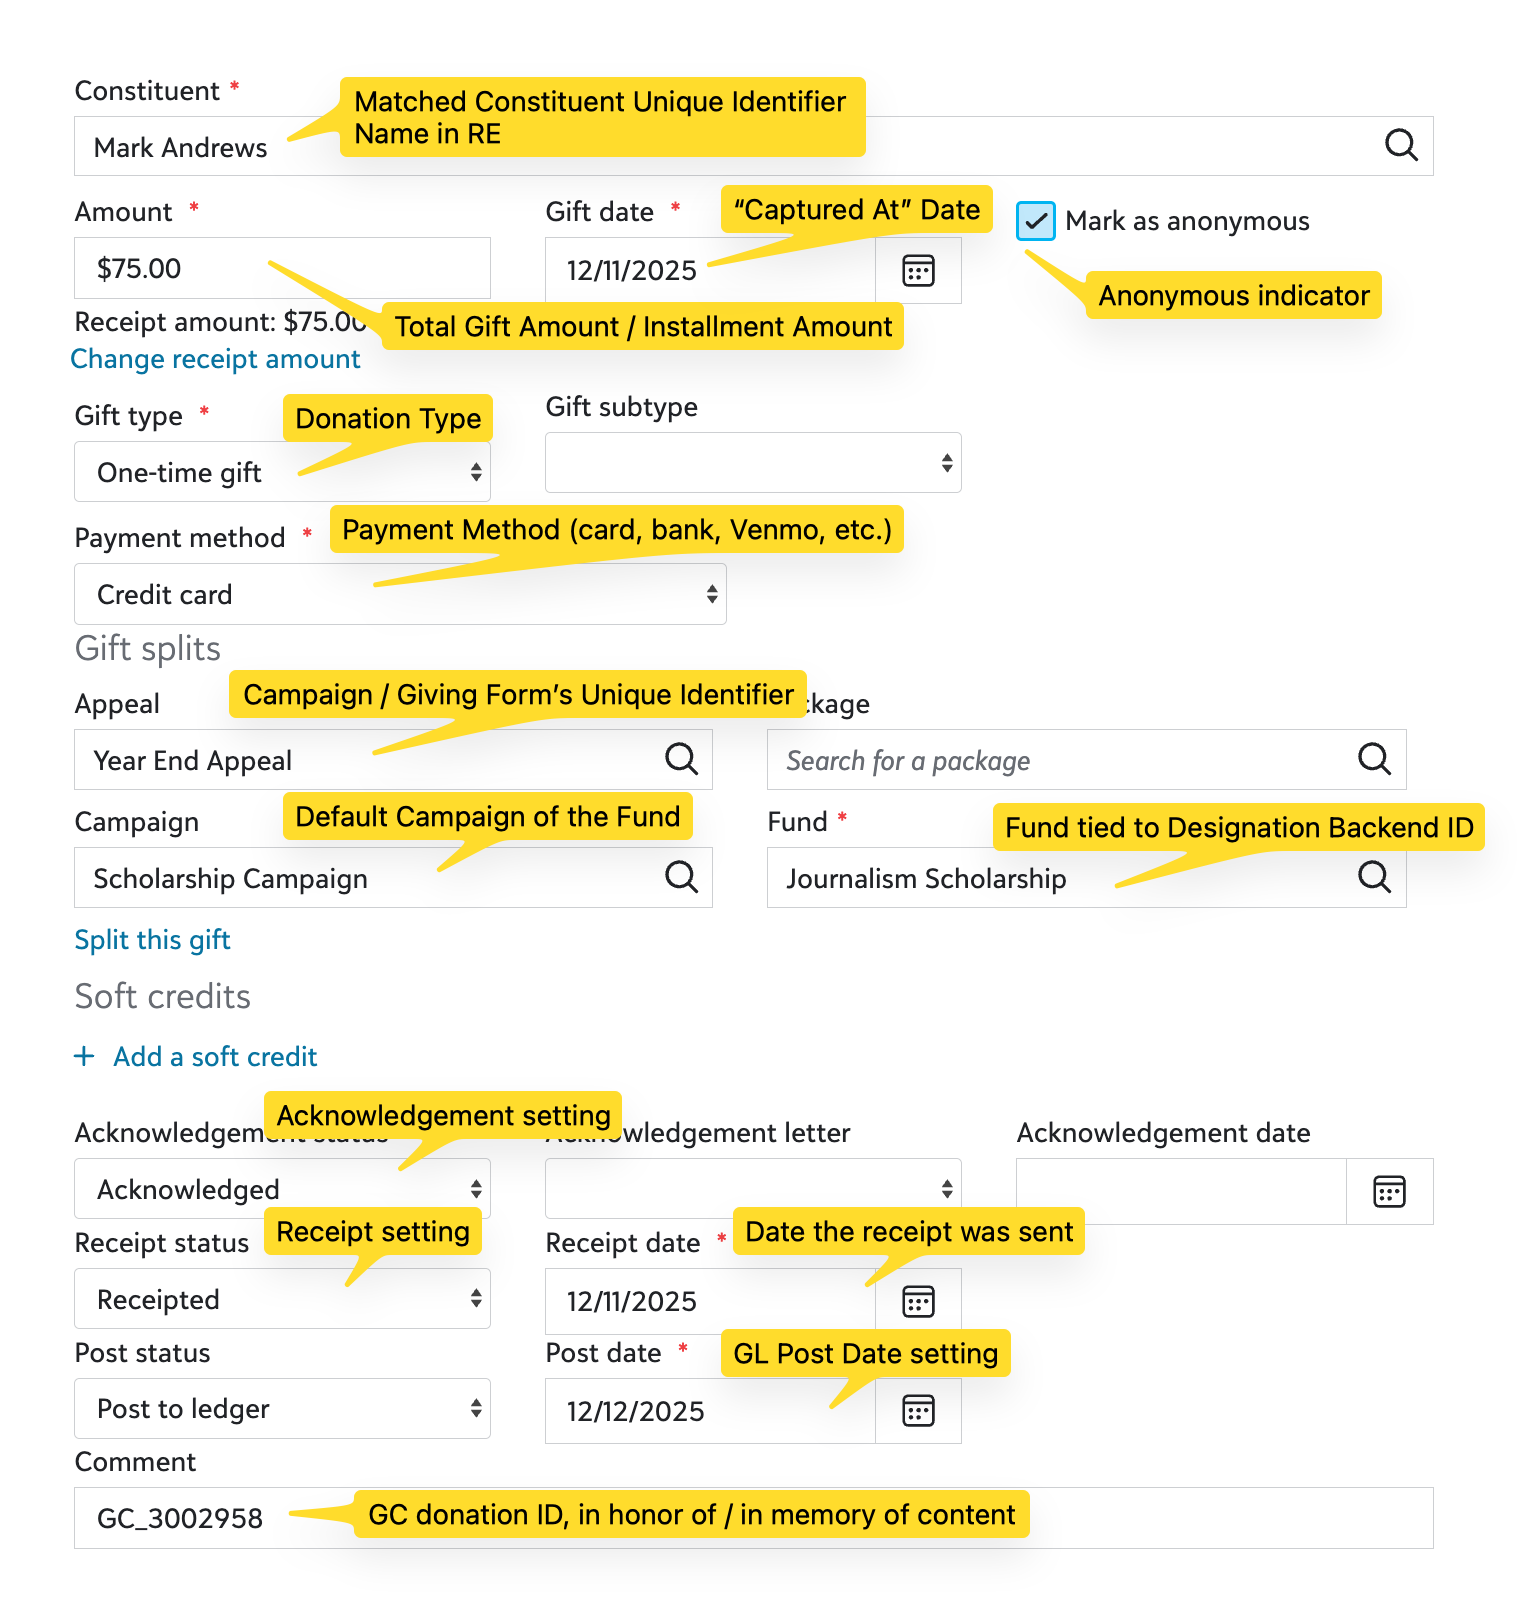
Task: Select Add a soft credit
Action: coord(196,1057)
